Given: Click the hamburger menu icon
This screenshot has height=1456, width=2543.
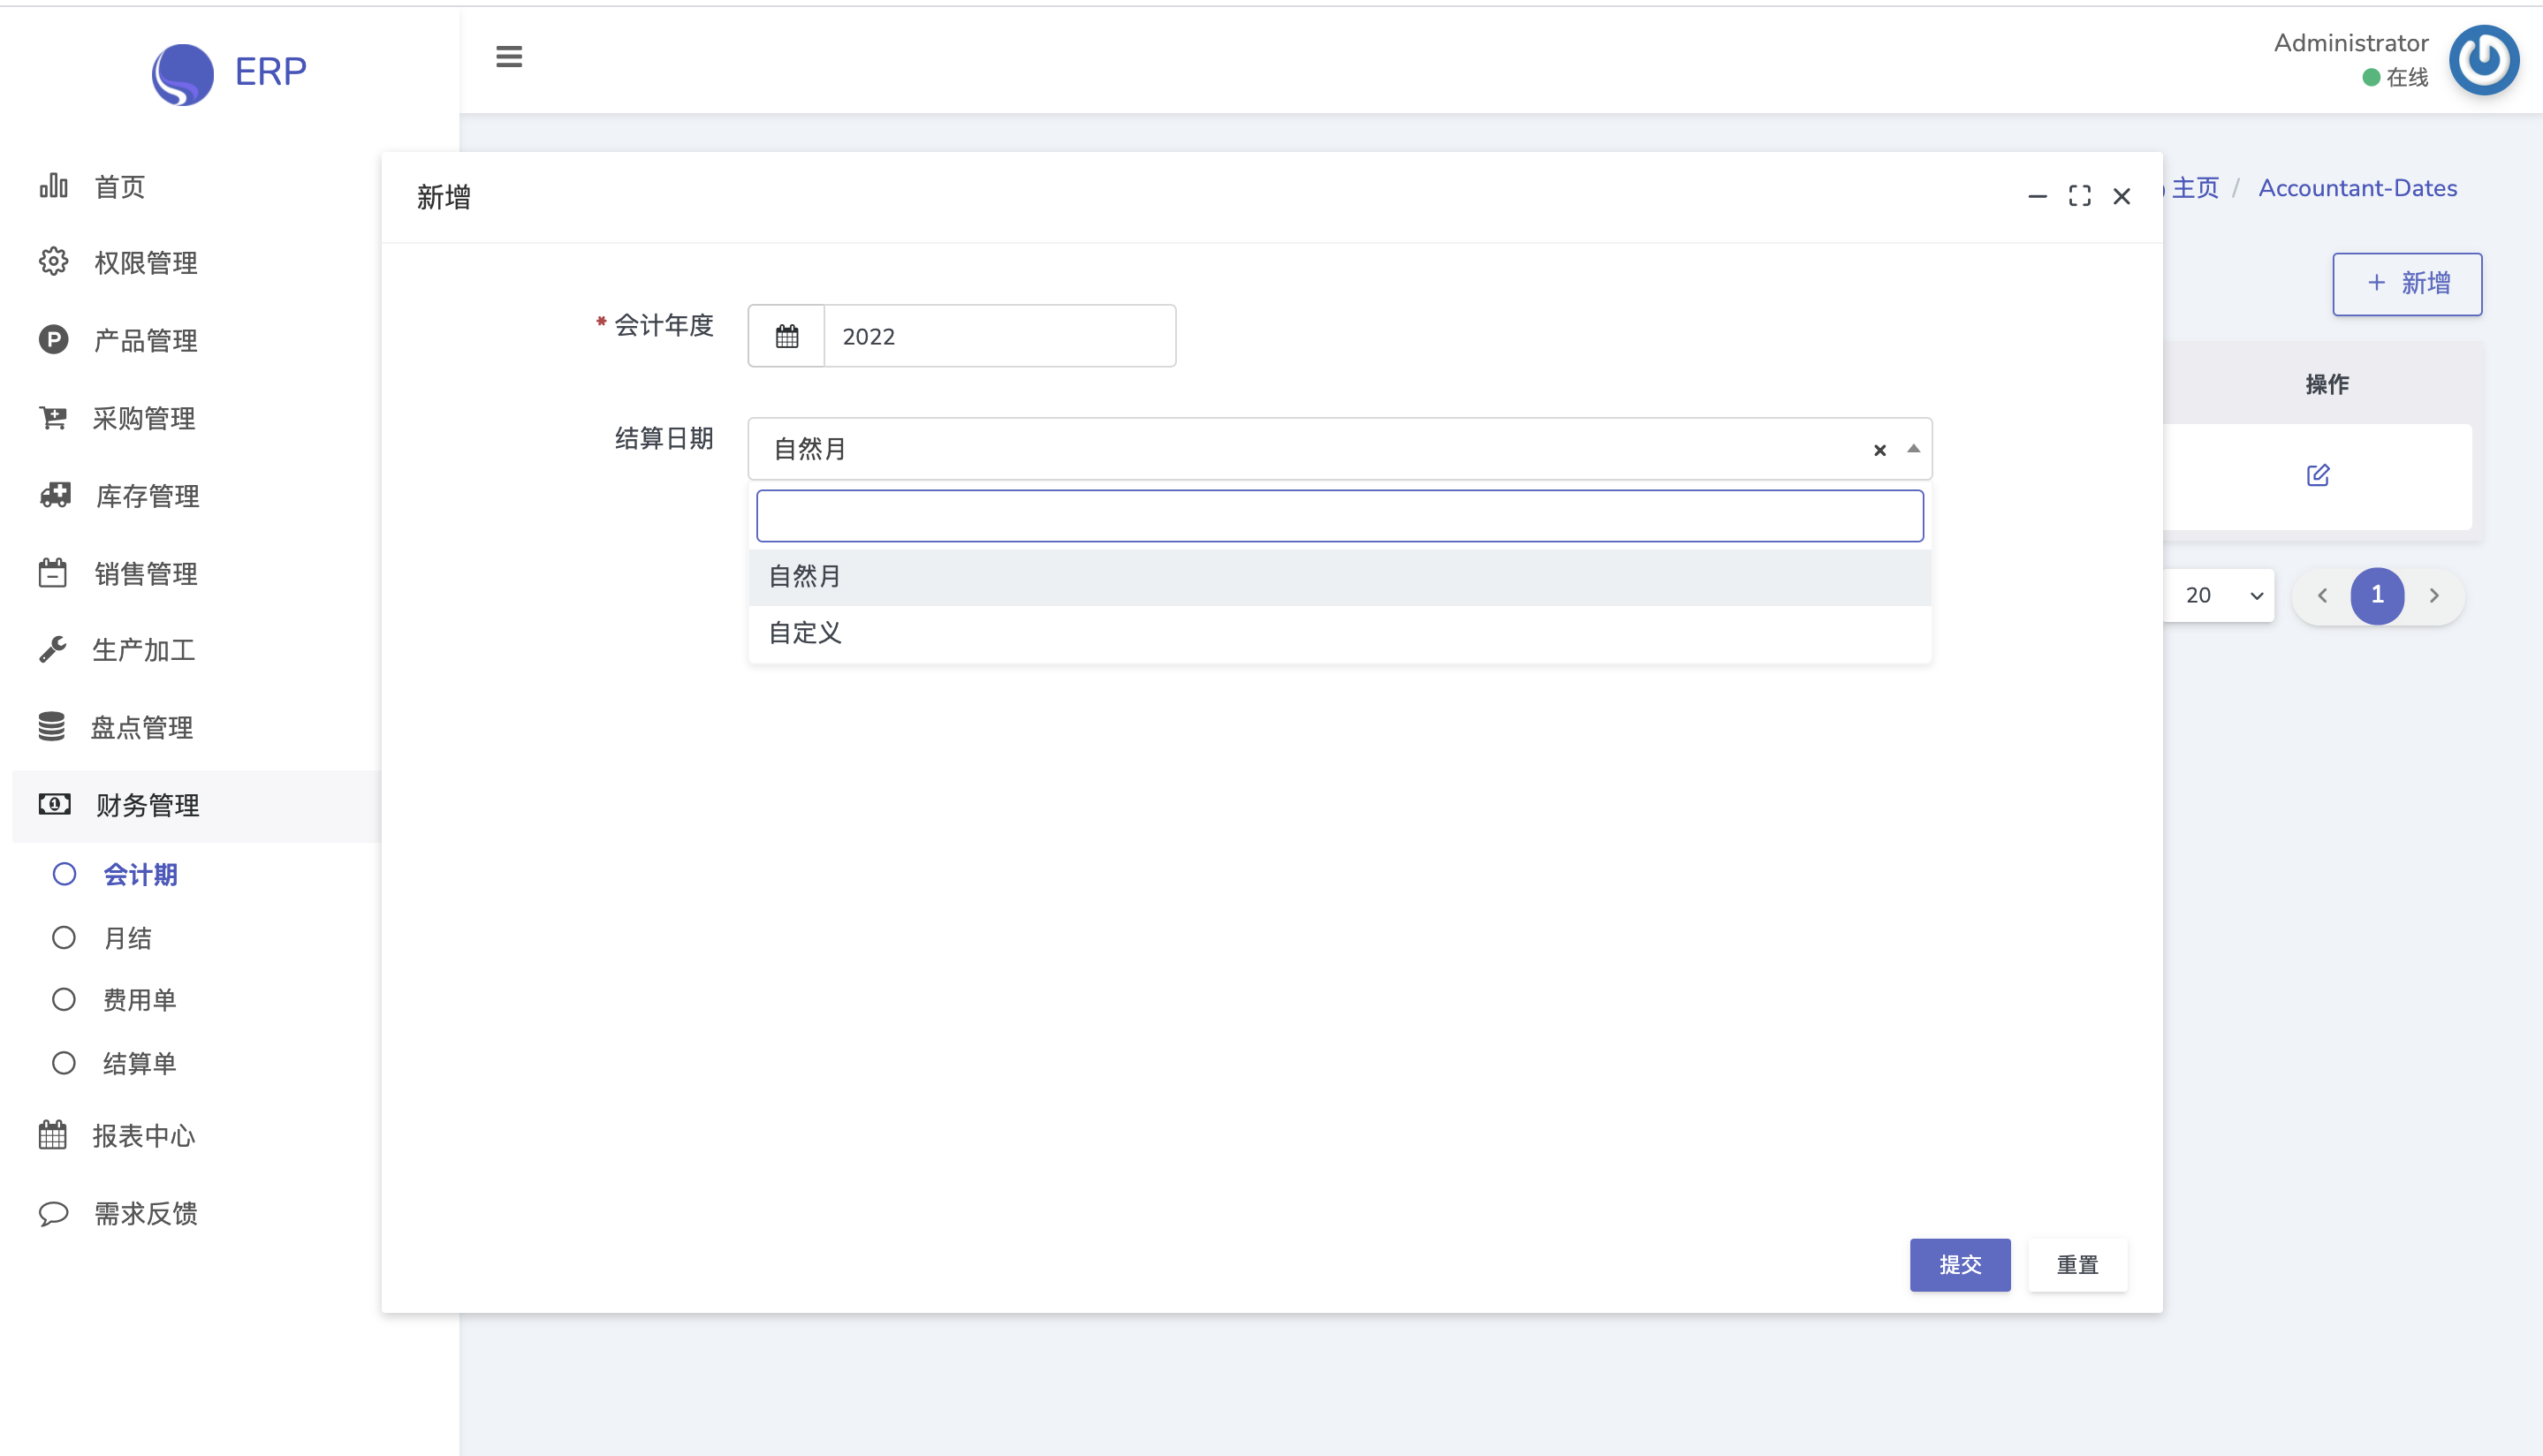Looking at the screenshot, I should tap(509, 57).
